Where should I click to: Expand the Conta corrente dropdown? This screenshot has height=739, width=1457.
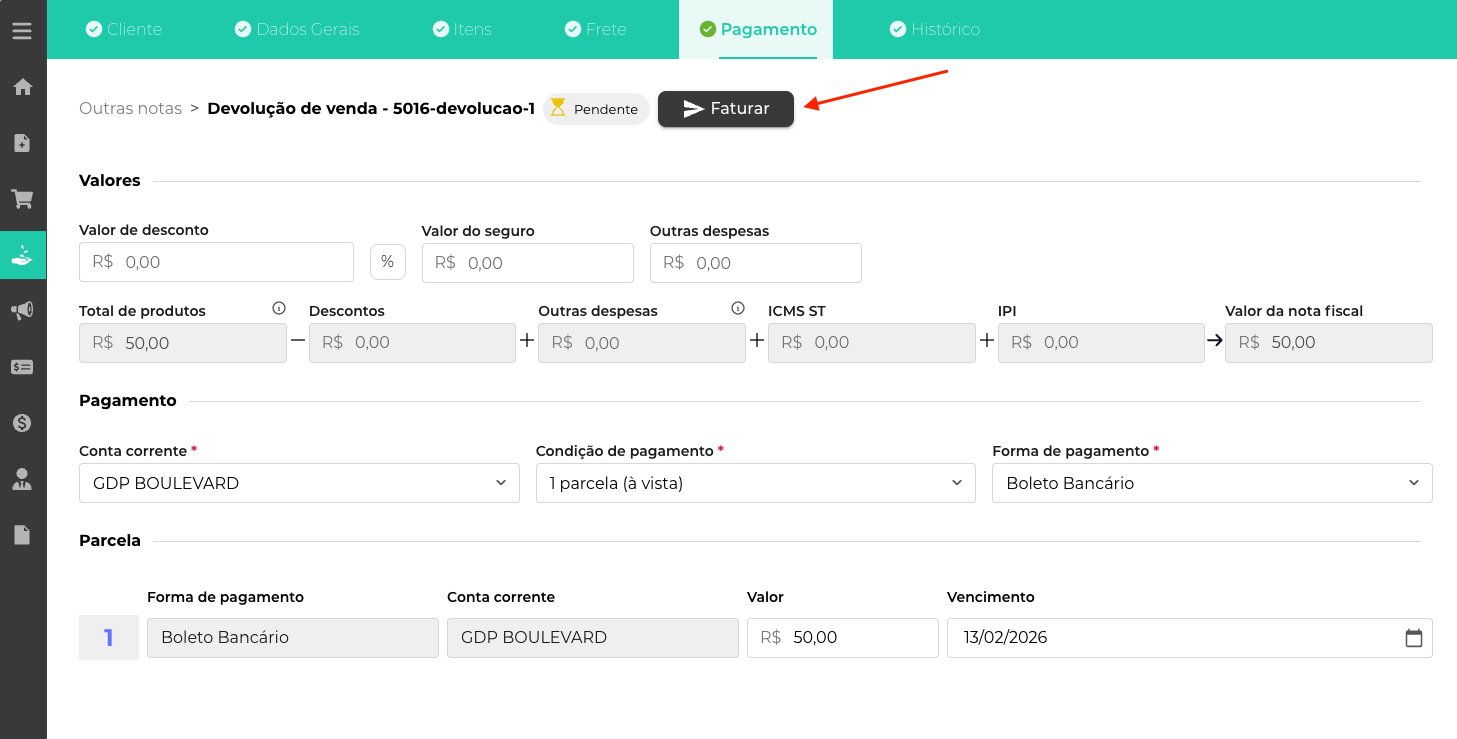click(x=299, y=483)
